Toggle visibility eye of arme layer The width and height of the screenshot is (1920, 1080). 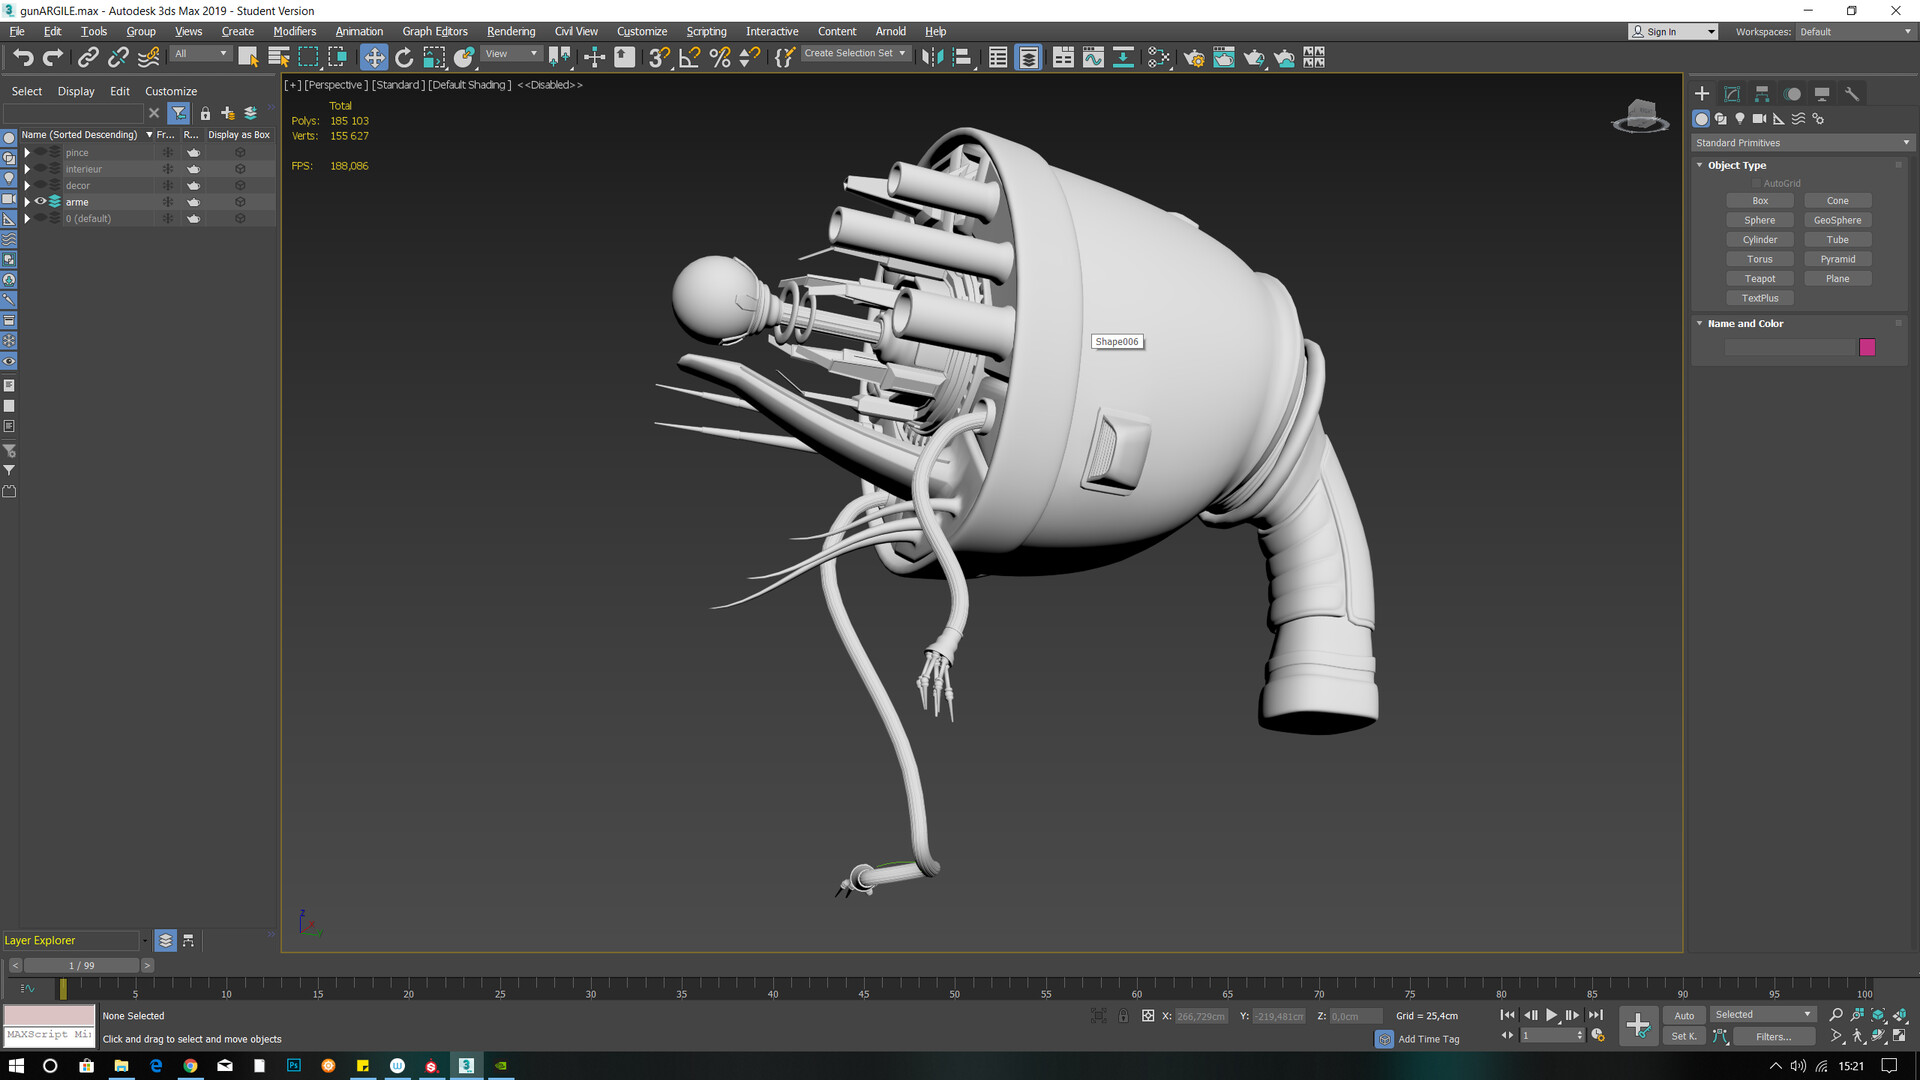pos(41,202)
